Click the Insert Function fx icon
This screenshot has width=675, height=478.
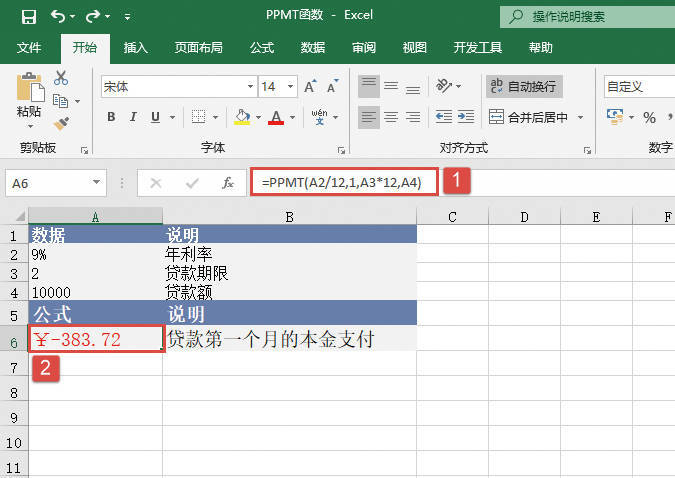pos(228,183)
